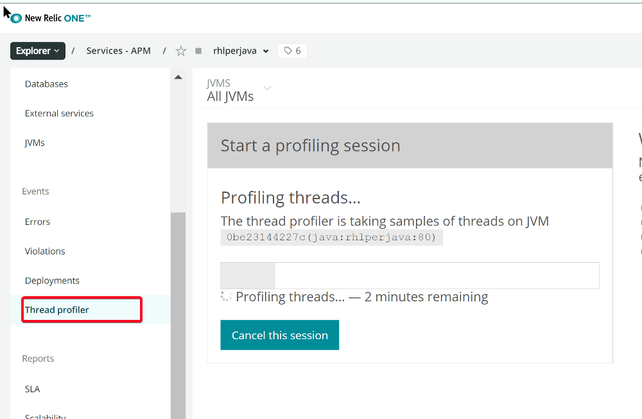This screenshot has width=642, height=419.
Task: Go to Services - APM breadcrumb
Action: [x=118, y=51]
